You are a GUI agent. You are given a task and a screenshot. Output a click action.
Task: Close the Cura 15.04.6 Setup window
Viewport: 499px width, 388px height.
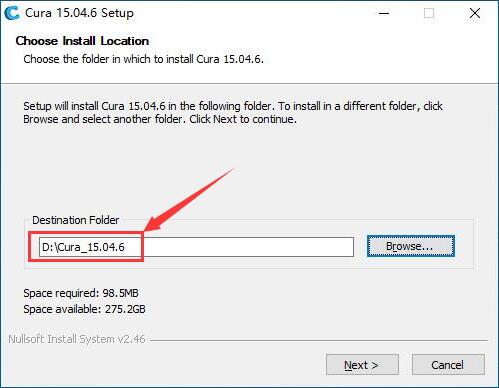pyautogui.click(x=475, y=13)
